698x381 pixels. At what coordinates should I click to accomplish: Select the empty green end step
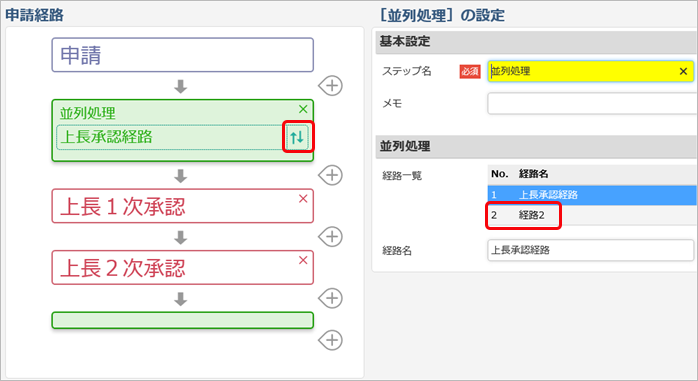point(183,320)
